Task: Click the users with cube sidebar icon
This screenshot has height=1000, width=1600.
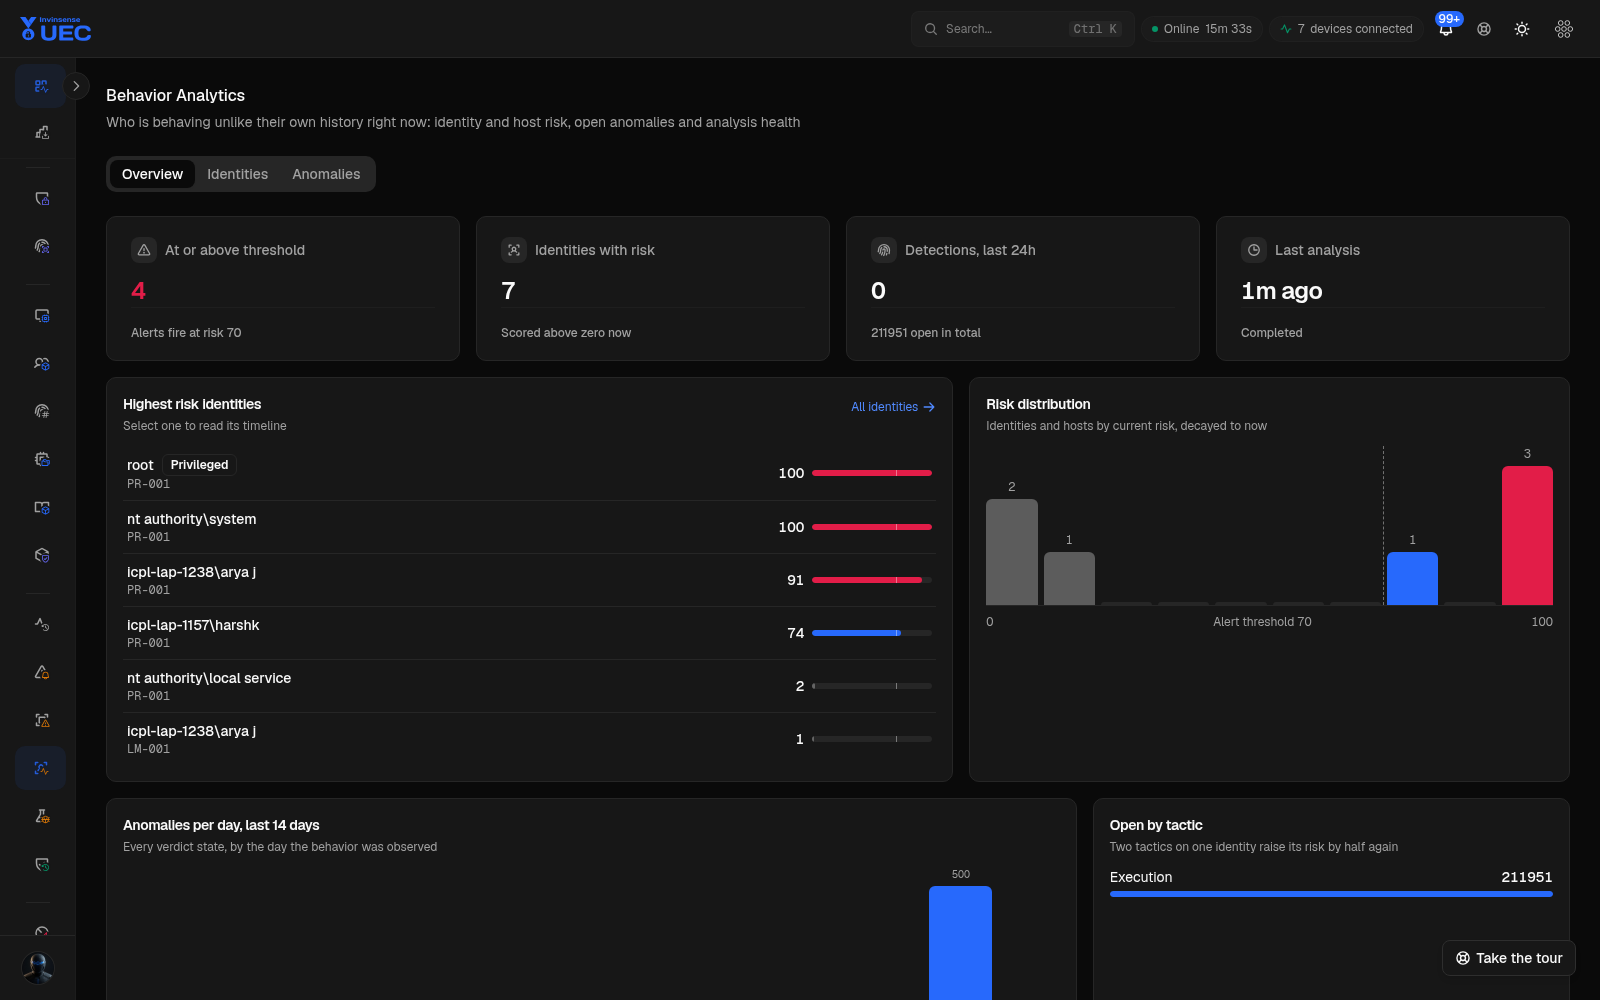Action: pos(41,364)
